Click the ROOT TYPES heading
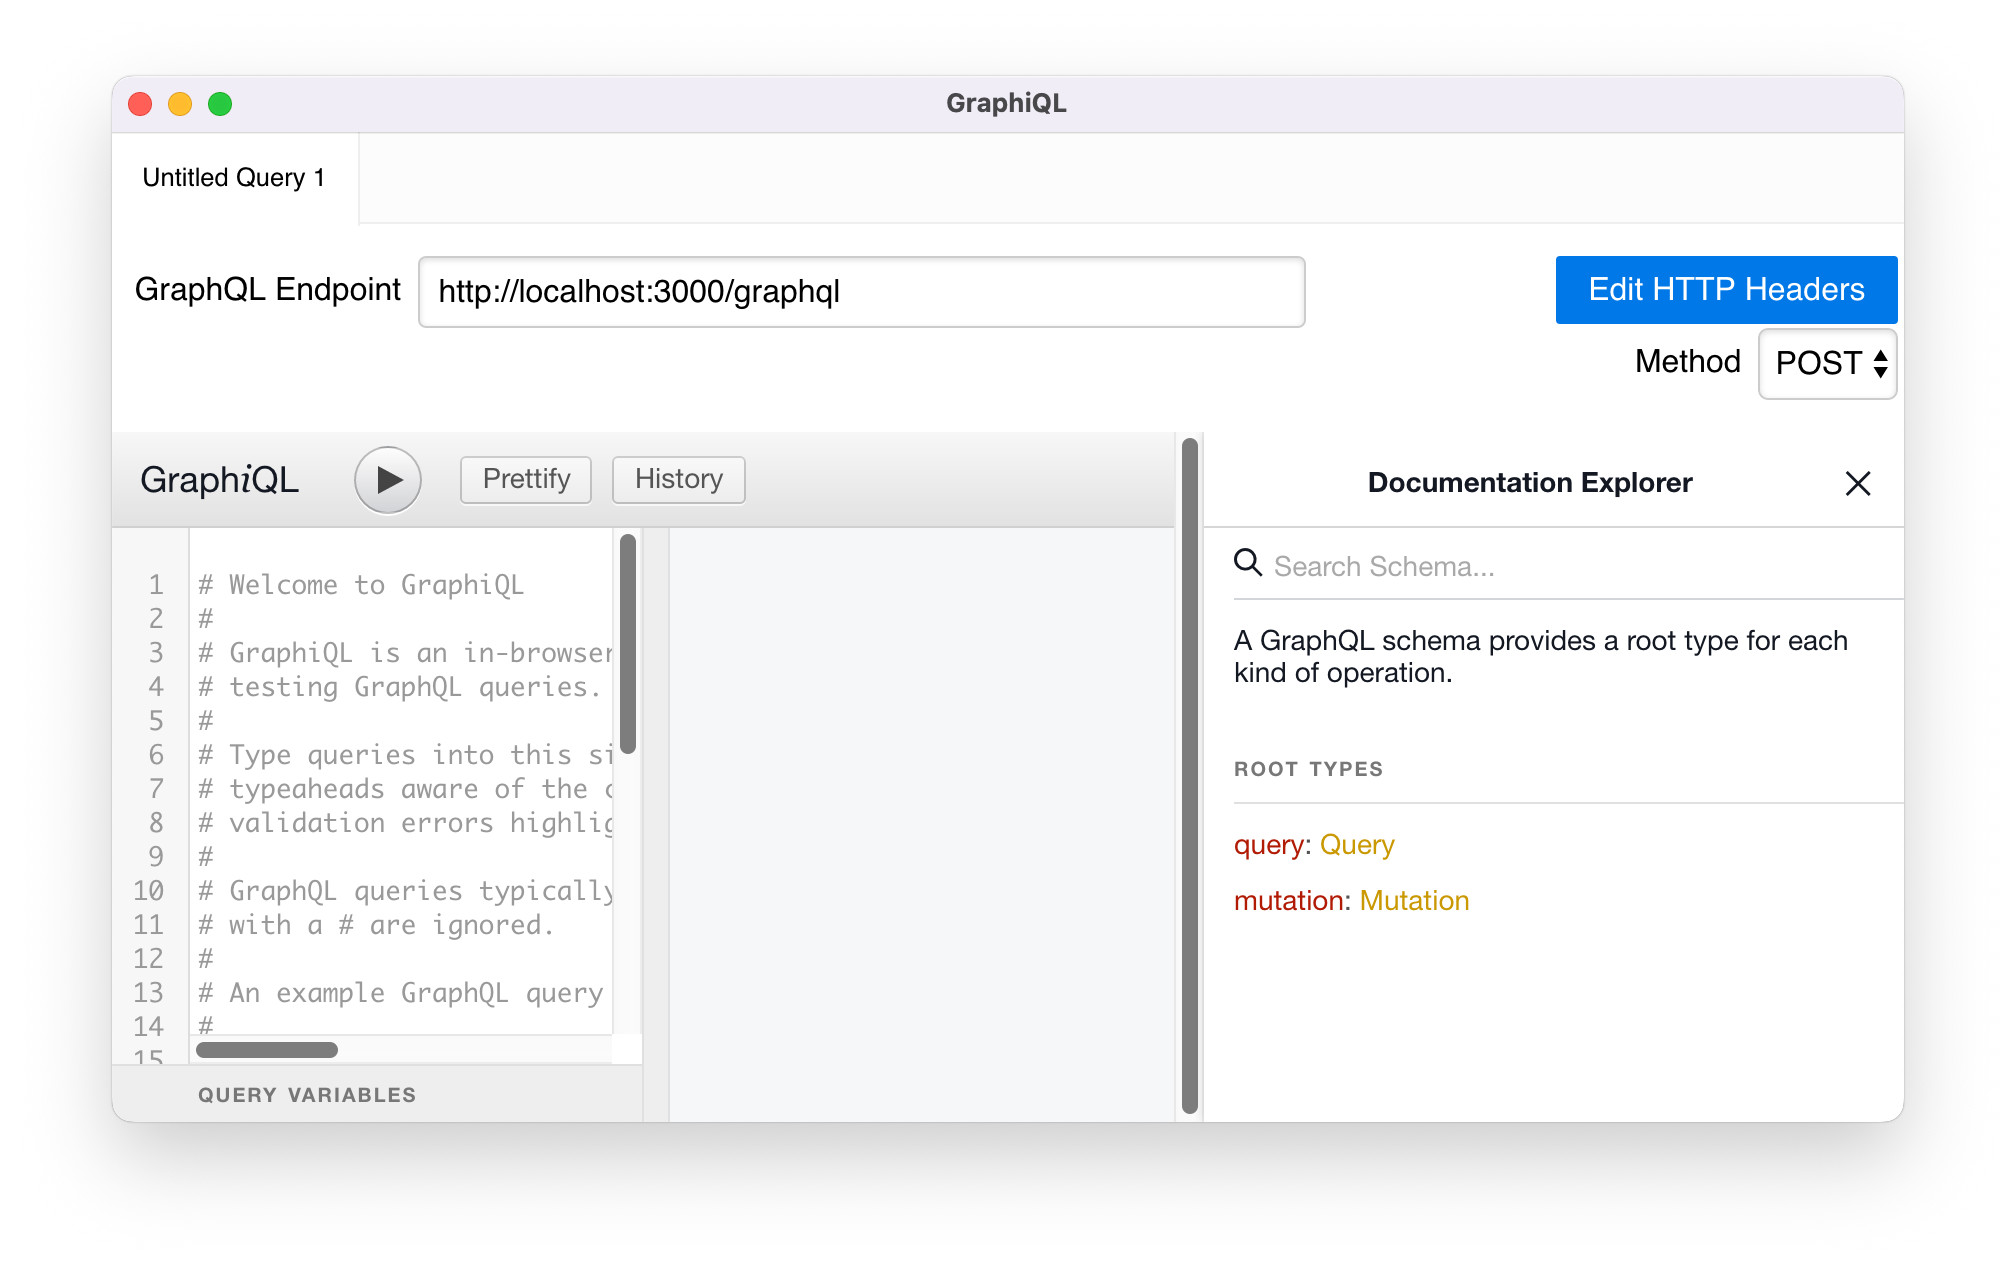This screenshot has height=1270, width=2016. click(x=1308, y=769)
